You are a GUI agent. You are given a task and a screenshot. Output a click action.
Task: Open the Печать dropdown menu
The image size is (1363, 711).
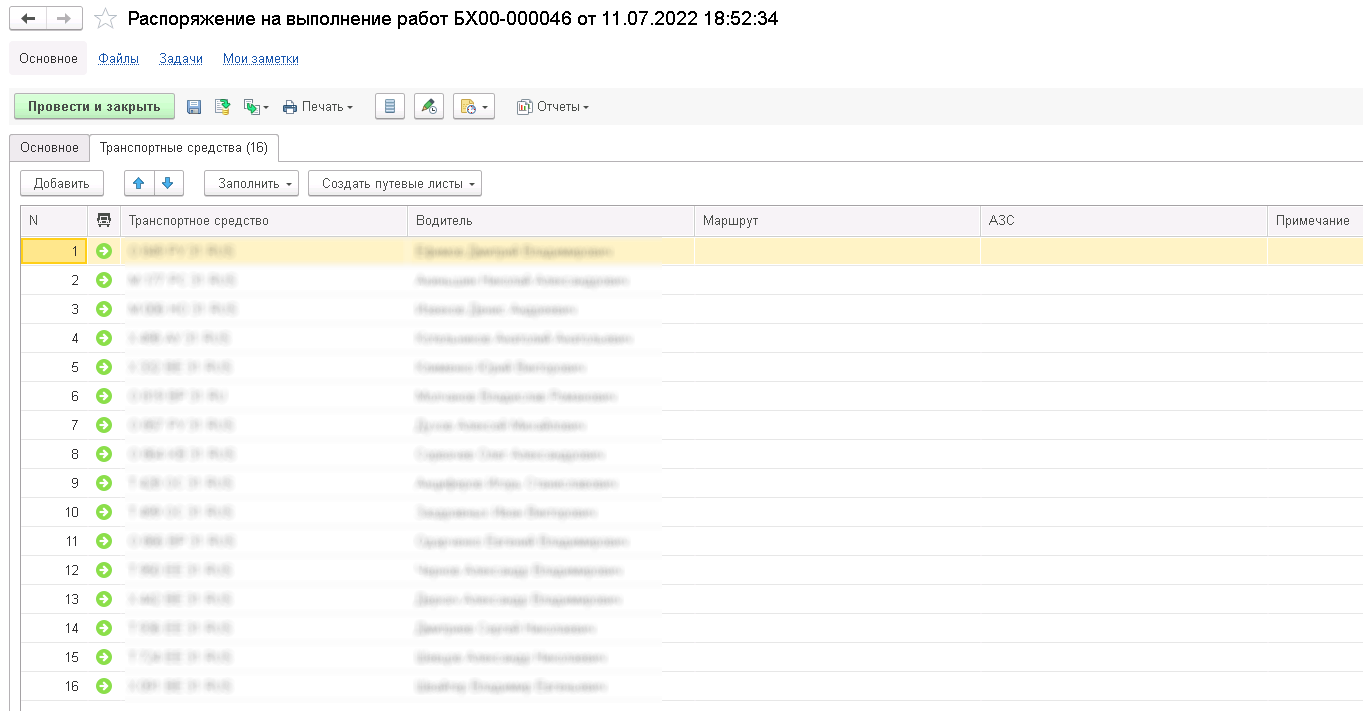click(x=318, y=107)
